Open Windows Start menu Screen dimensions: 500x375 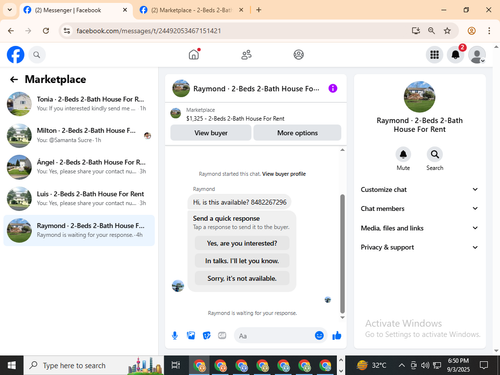tap(11, 365)
